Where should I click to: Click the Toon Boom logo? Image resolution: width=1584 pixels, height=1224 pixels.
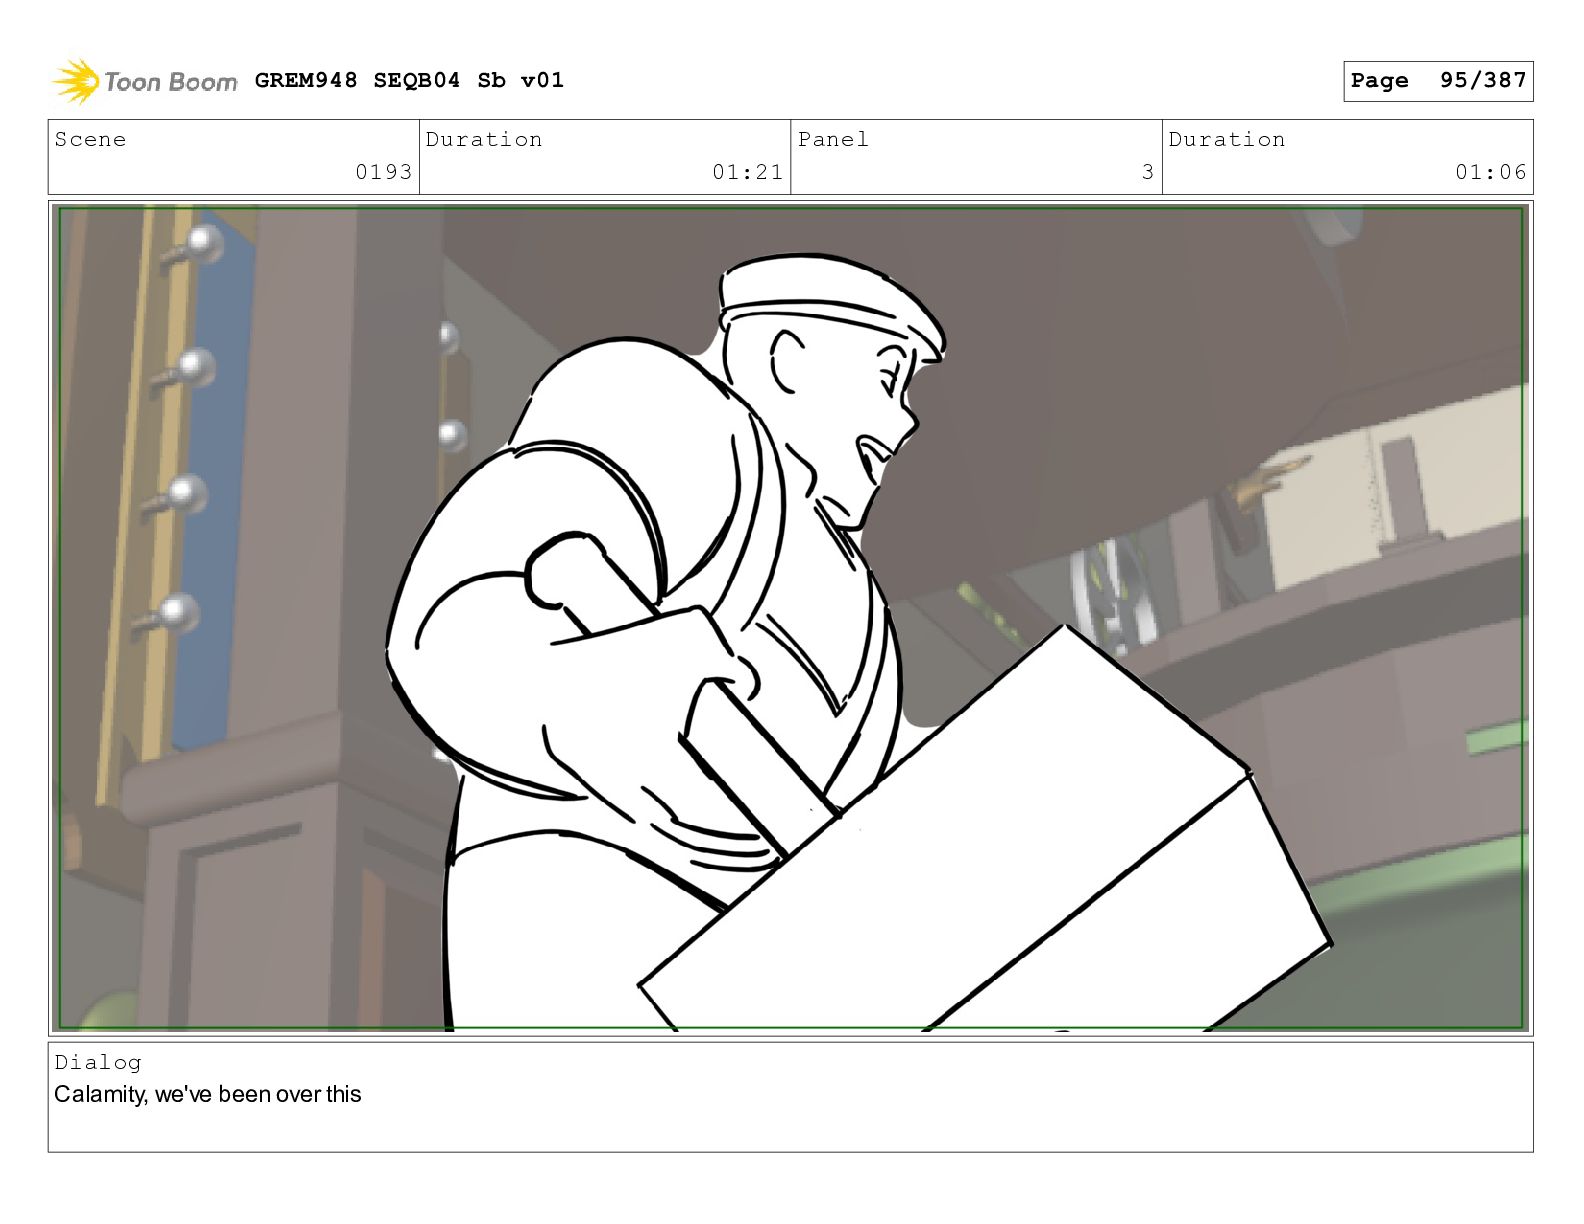point(145,81)
